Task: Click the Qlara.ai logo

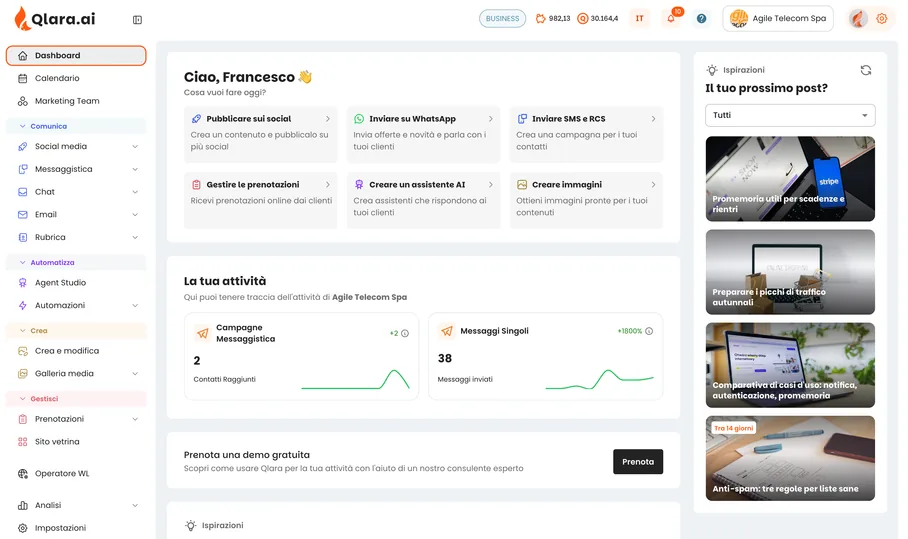Action: tap(54, 19)
